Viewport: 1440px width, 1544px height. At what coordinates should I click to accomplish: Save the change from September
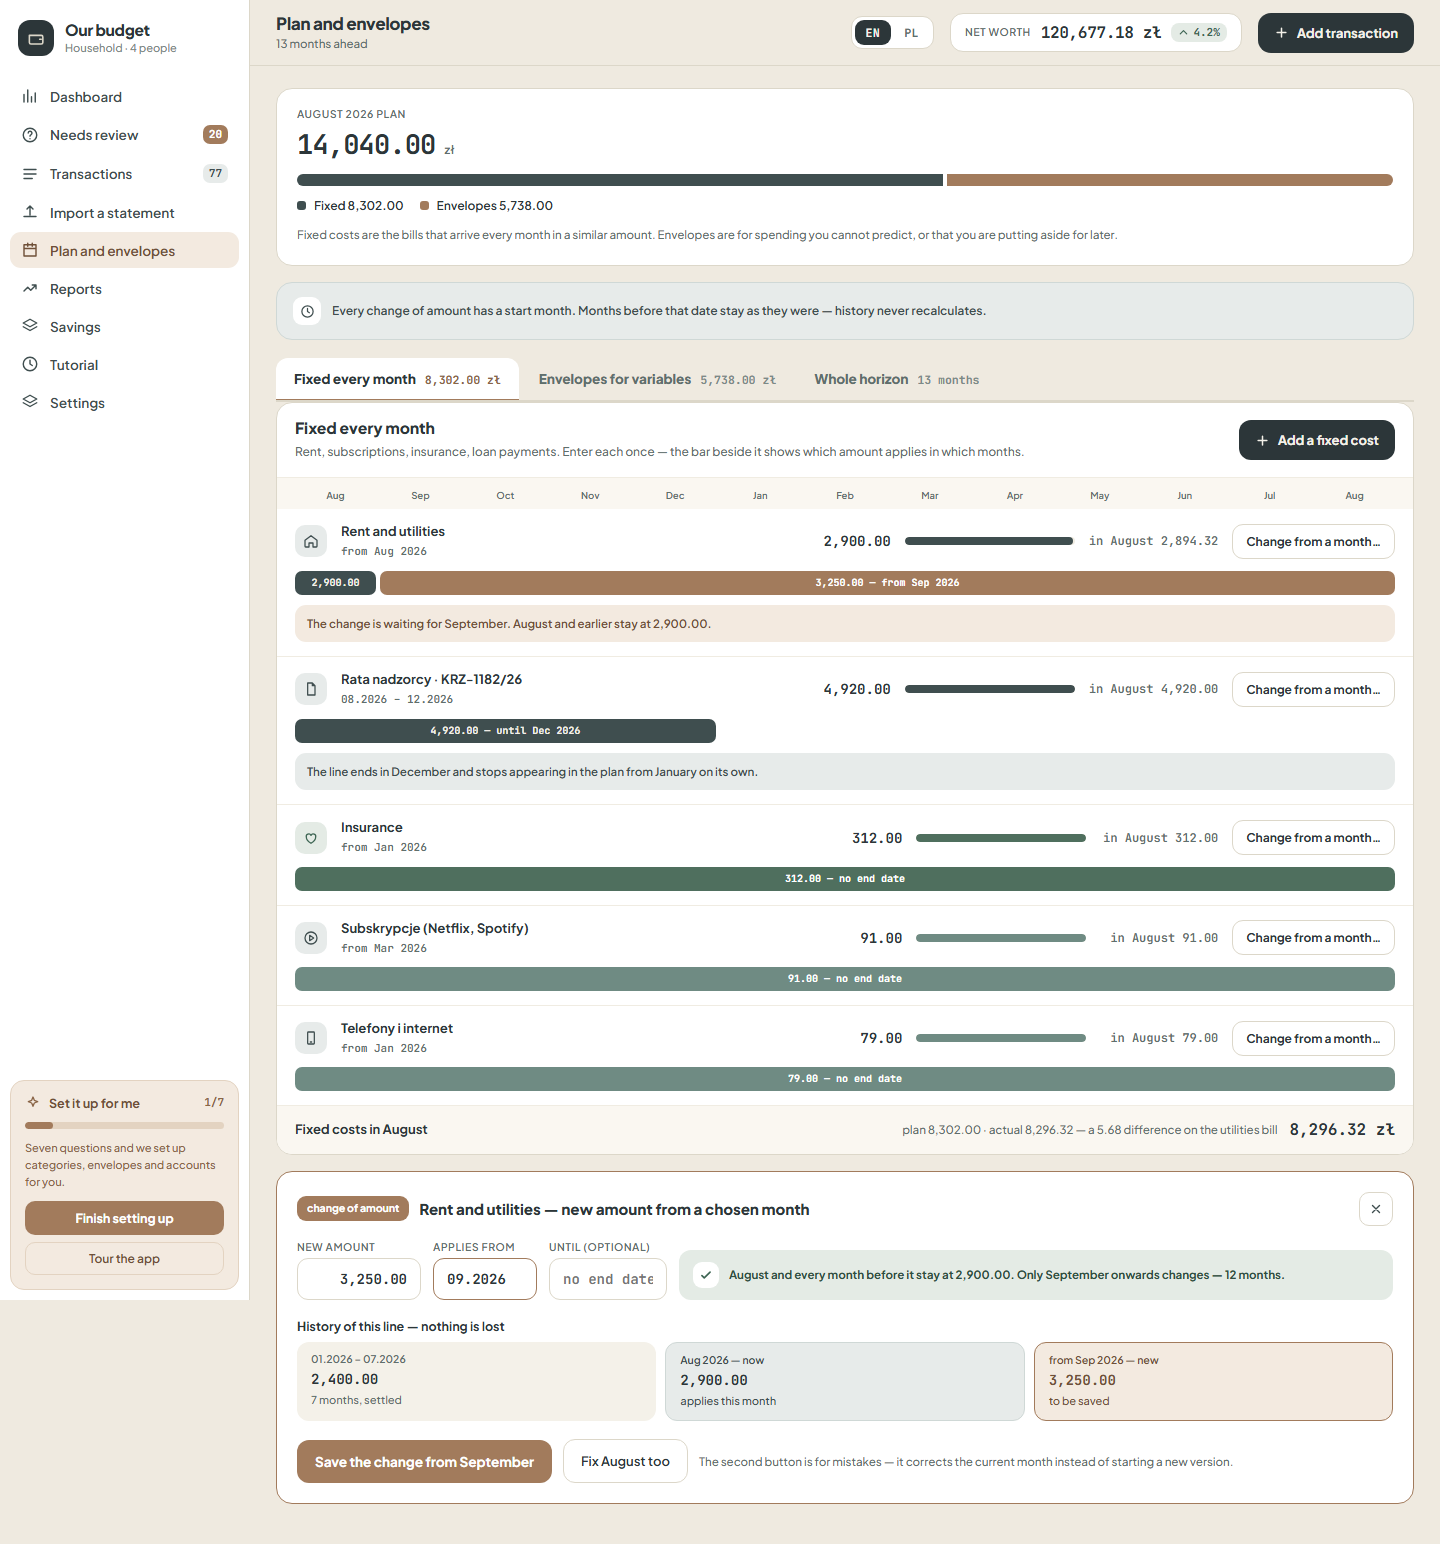(424, 1461)
